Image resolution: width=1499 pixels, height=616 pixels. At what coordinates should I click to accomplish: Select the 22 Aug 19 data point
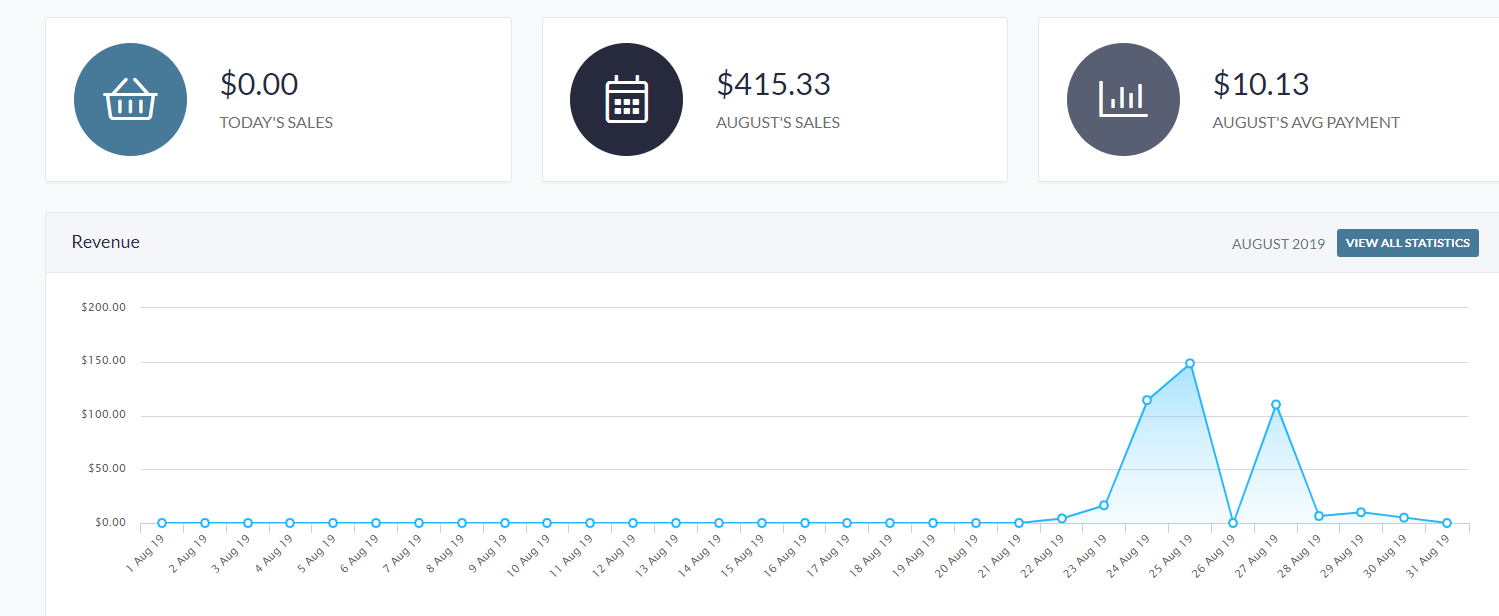click(x=1061, y=518)
